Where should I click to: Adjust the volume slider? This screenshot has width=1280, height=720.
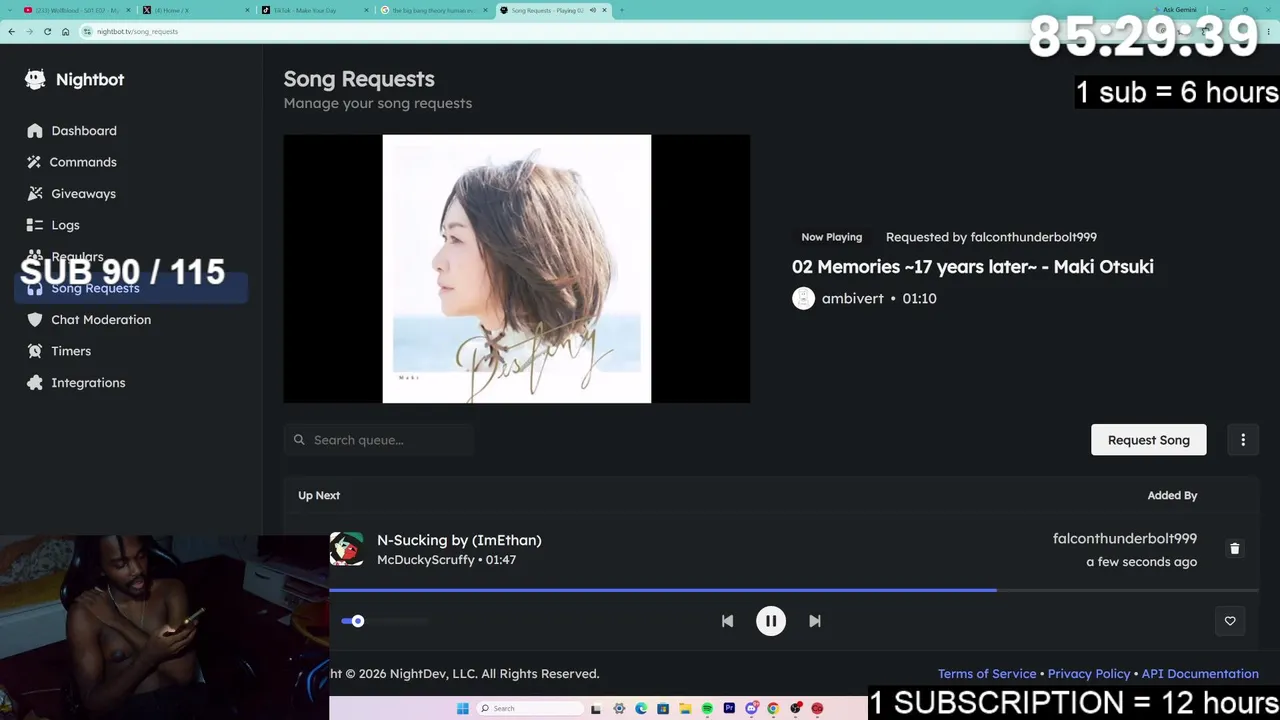click(x=385, y=621)
